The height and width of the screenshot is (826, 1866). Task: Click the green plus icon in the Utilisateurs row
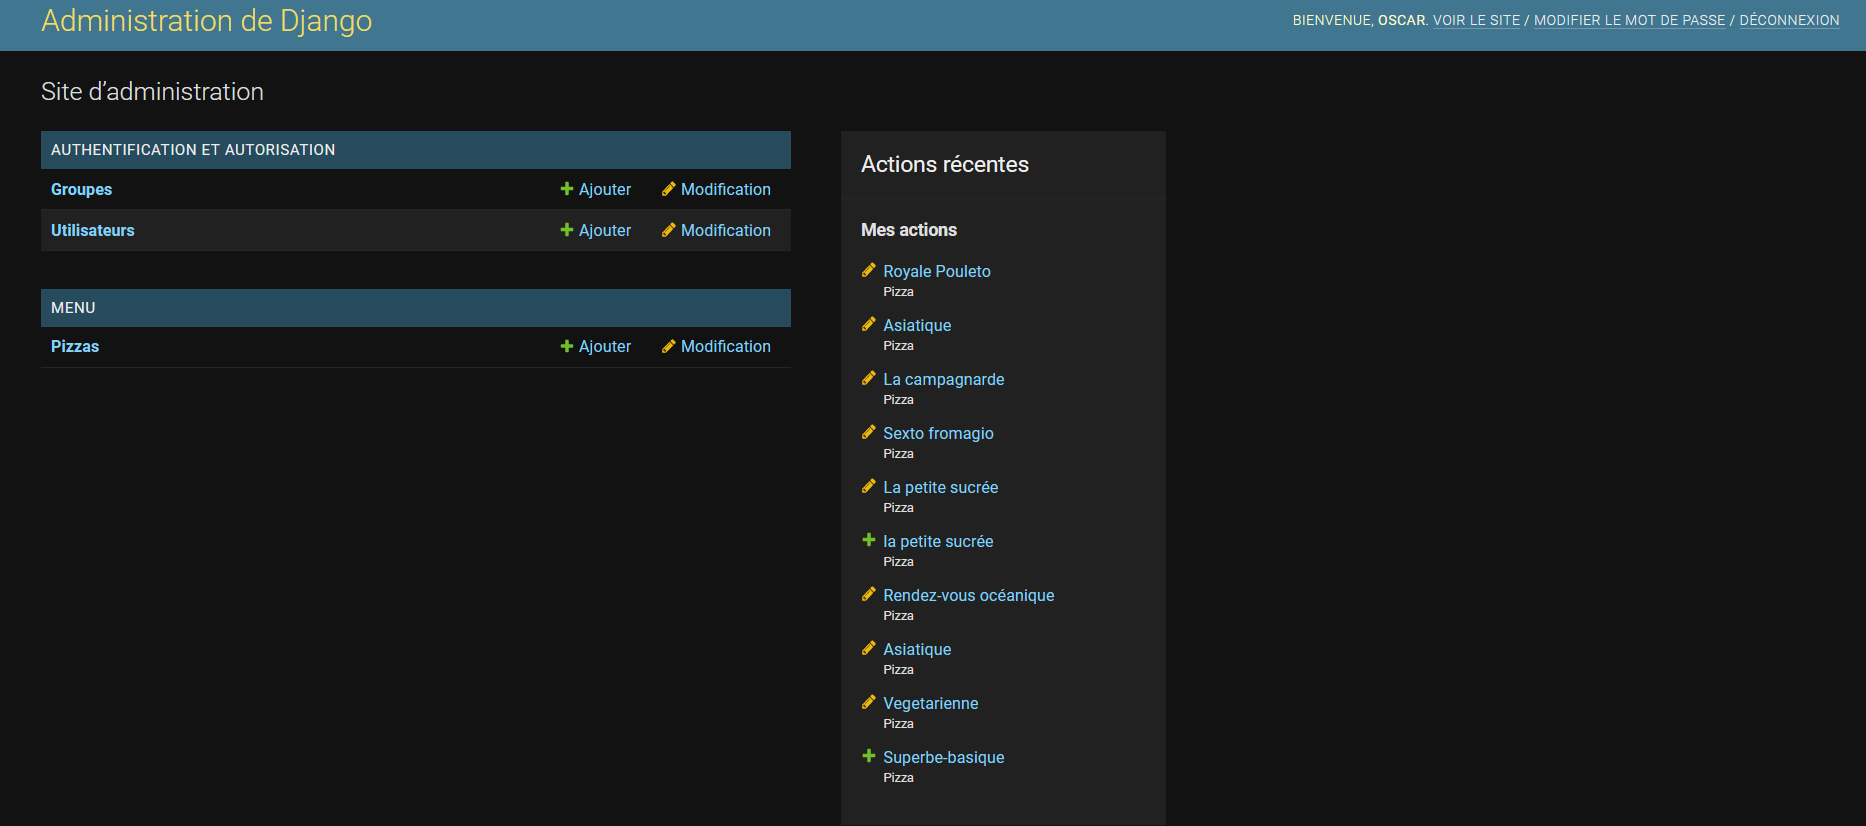point(567,230)
